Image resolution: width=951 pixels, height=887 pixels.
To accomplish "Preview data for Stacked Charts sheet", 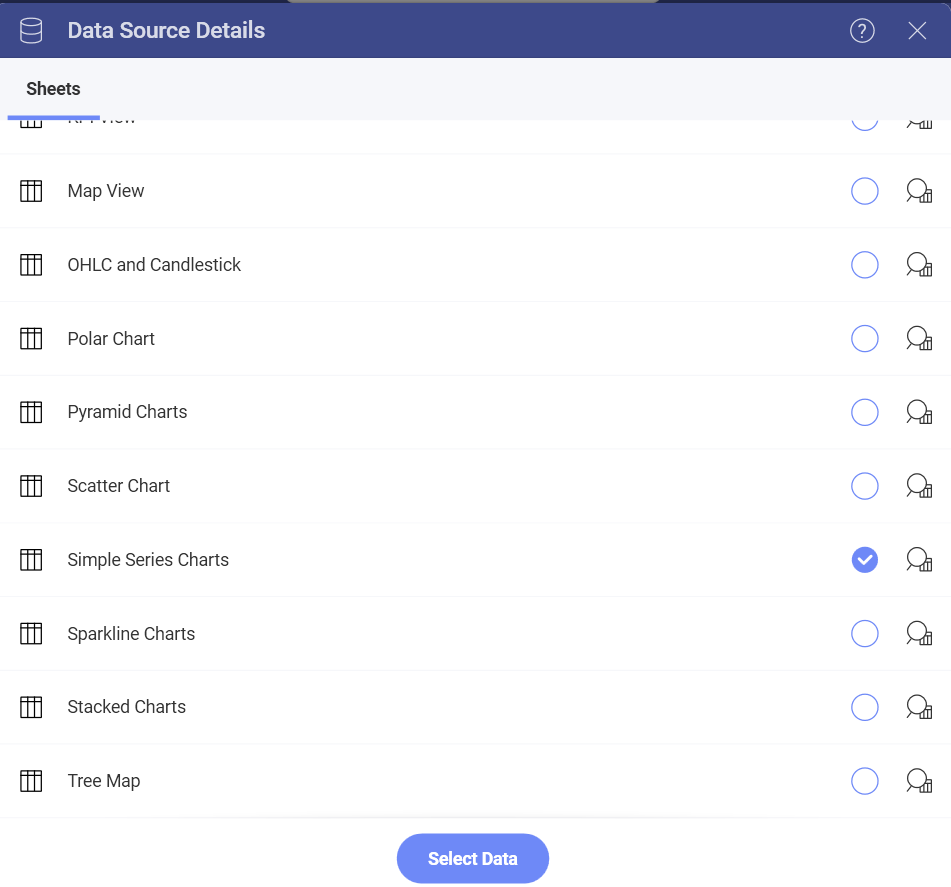I will click(x=919, y=707).
